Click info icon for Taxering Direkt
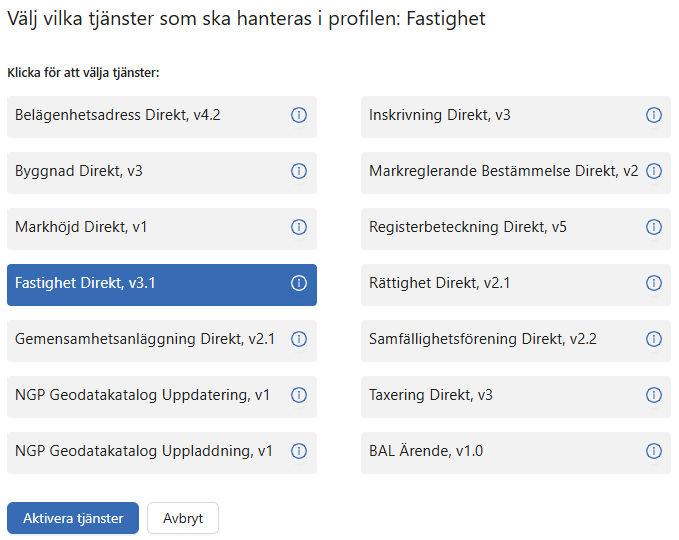The width and height of the screenshot is (679, 540). click(x=654, y=396)
